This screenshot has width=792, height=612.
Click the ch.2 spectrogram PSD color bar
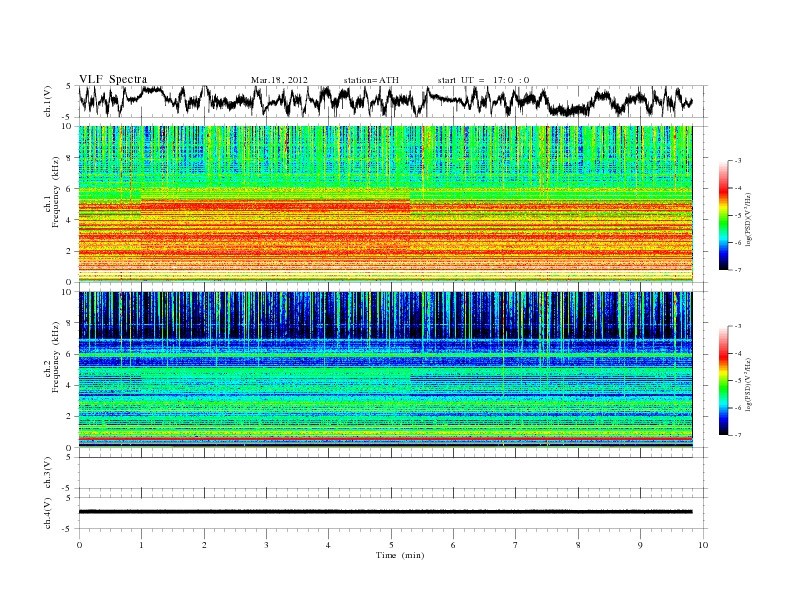click(x=723, y=380)
